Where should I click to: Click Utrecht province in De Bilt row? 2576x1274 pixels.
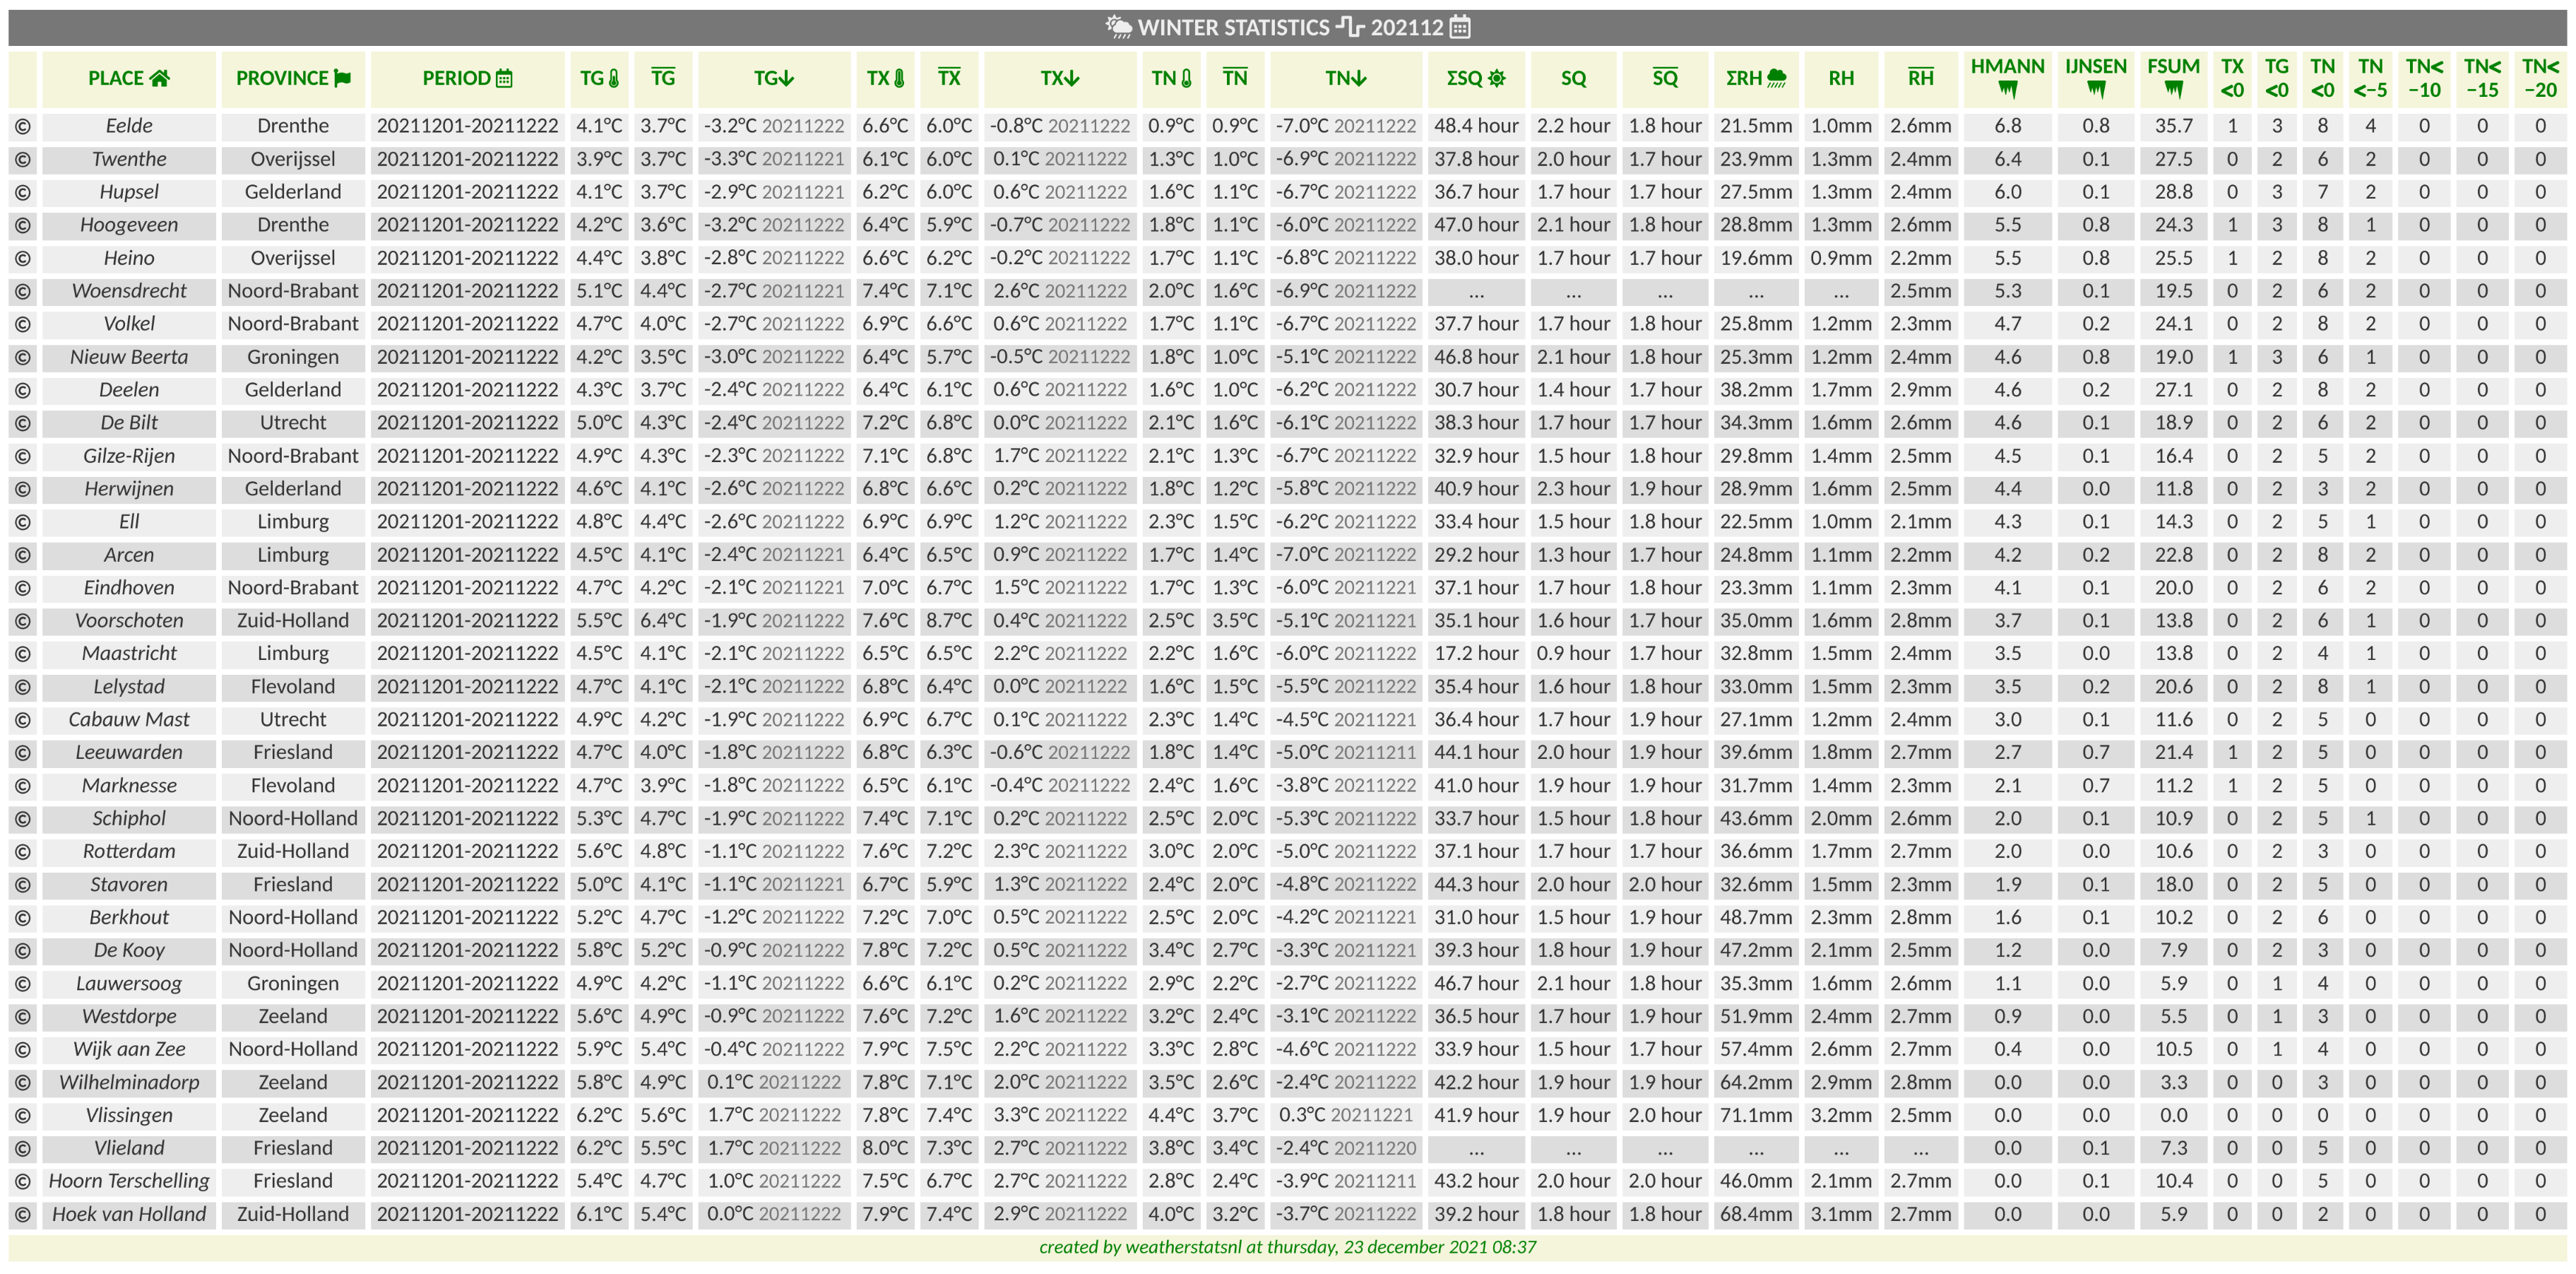click(293, 423)
